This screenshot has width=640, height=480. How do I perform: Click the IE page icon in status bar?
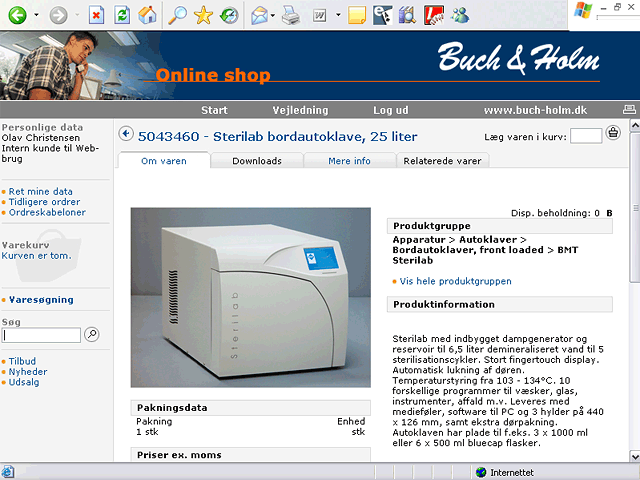pyautogui.click(x=8, y=472)
